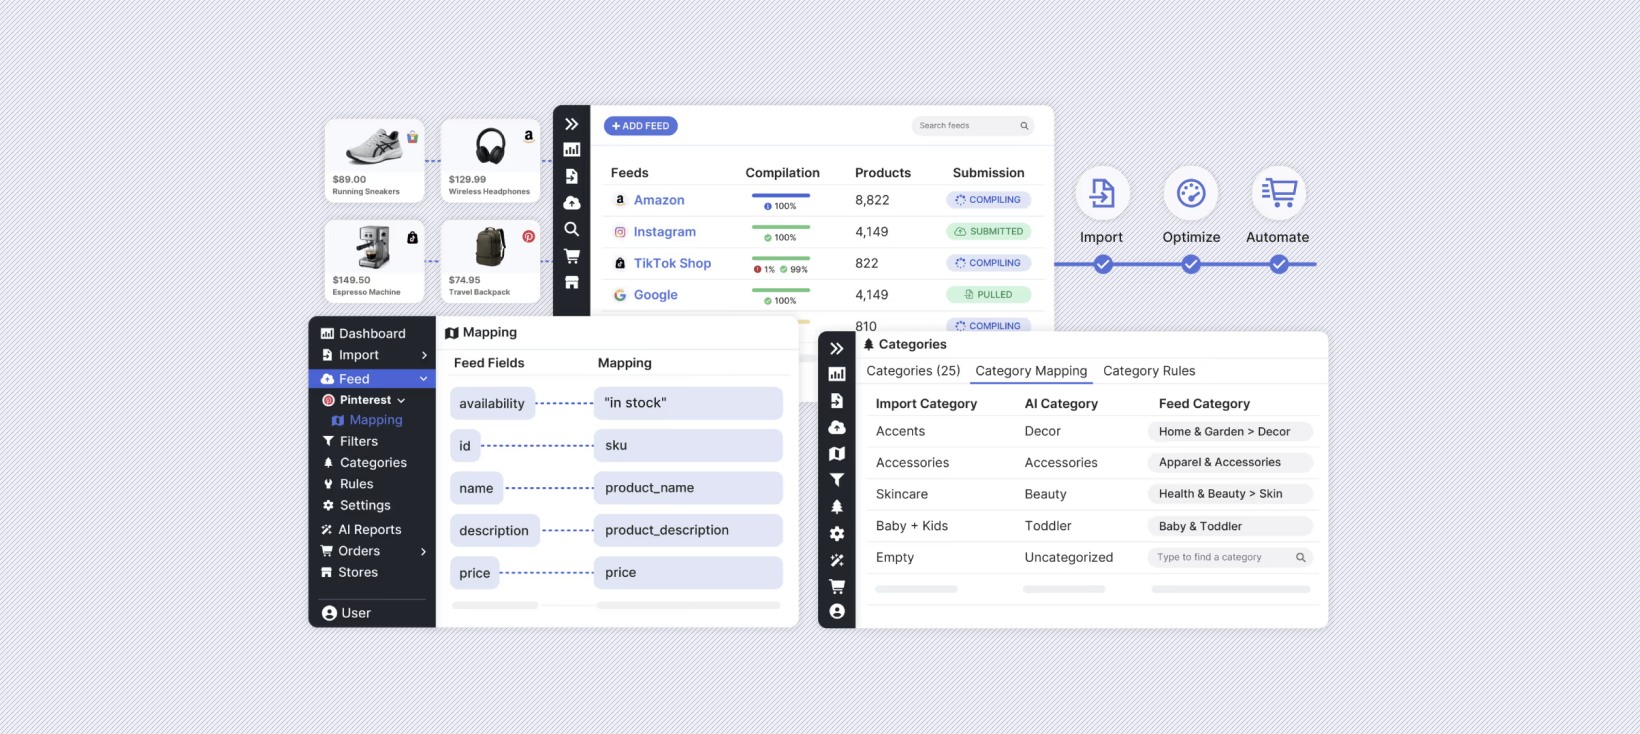Open import file icon in Feeds sidebar
1640x734 pixels.
571,176
